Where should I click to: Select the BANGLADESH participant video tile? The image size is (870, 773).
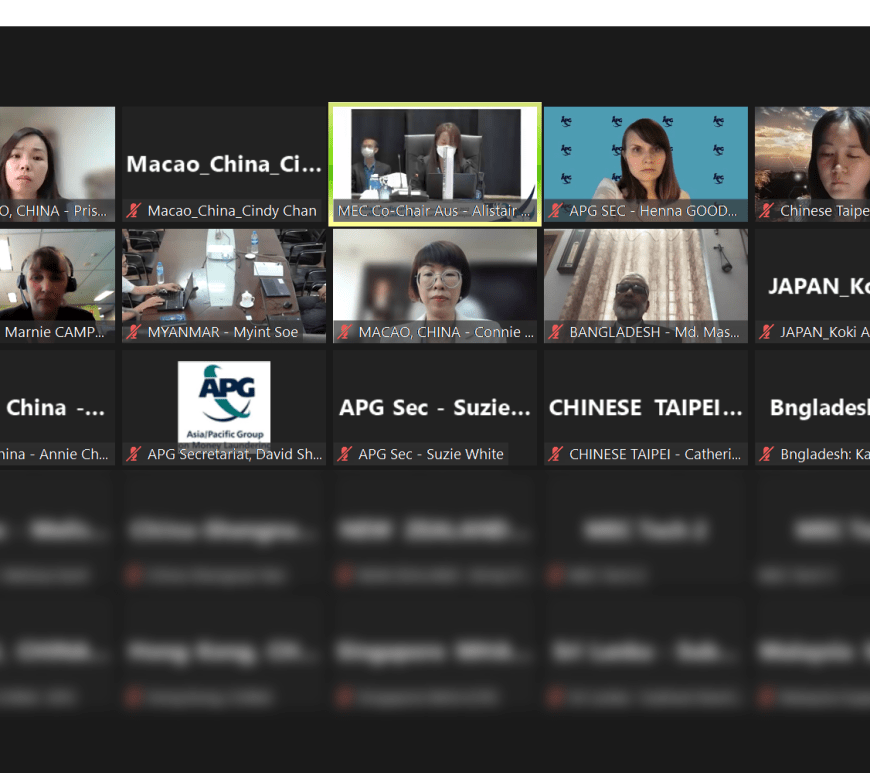pyautogui.click(x=645, y=277)
